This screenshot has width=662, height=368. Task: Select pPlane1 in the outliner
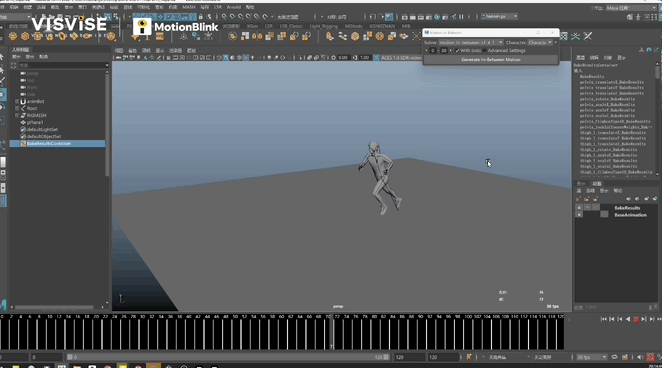click(35, 122)
